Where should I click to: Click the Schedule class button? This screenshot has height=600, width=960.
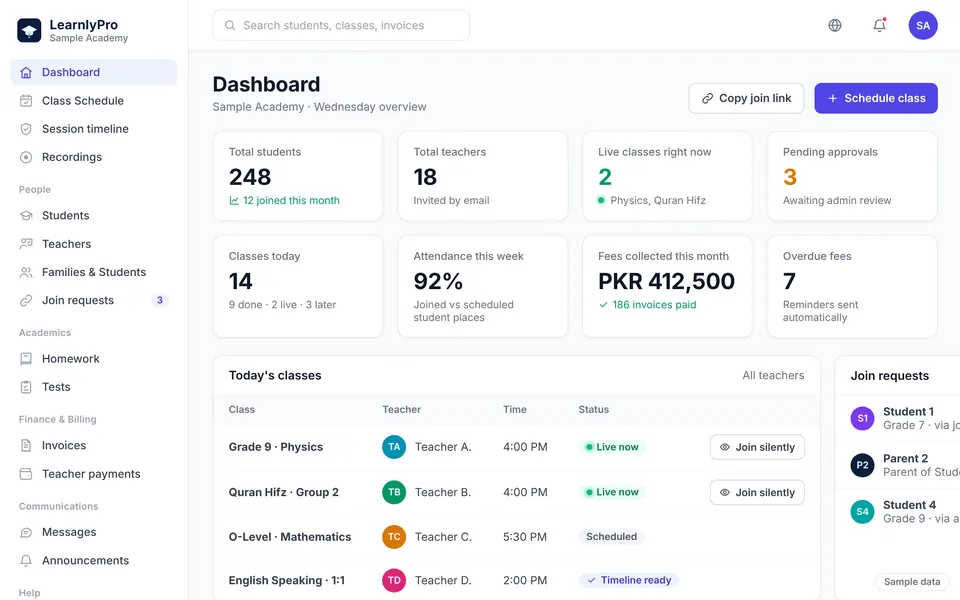click(876, 98)
